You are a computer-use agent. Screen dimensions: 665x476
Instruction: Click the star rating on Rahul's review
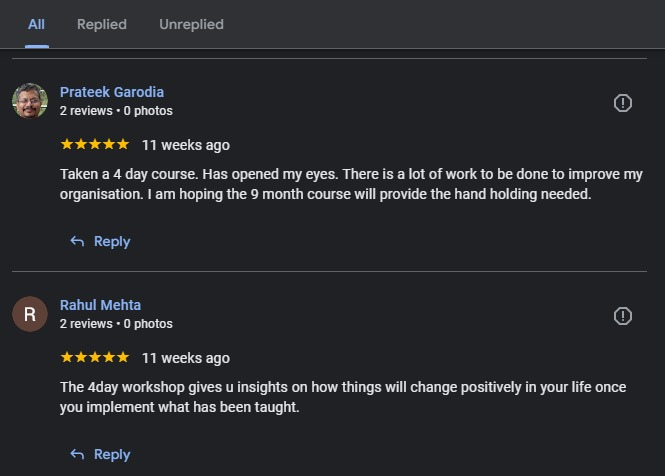coord(95,358)
